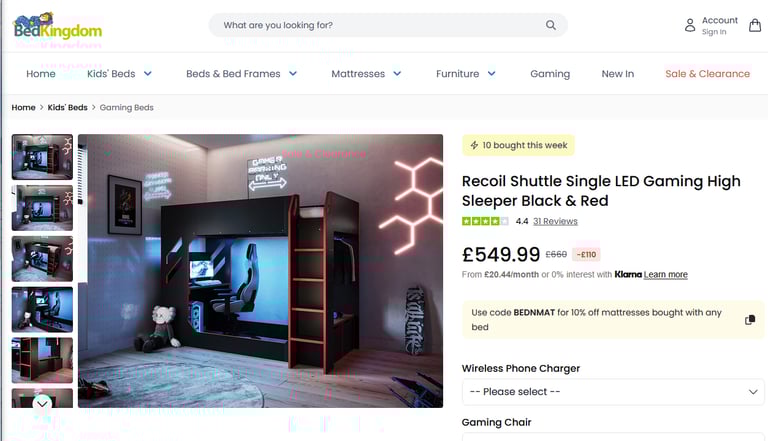Click the Kids' Beds breadcrumb link
The height and width of the screenshot is (441, 768).
click(x=68, y=107)
